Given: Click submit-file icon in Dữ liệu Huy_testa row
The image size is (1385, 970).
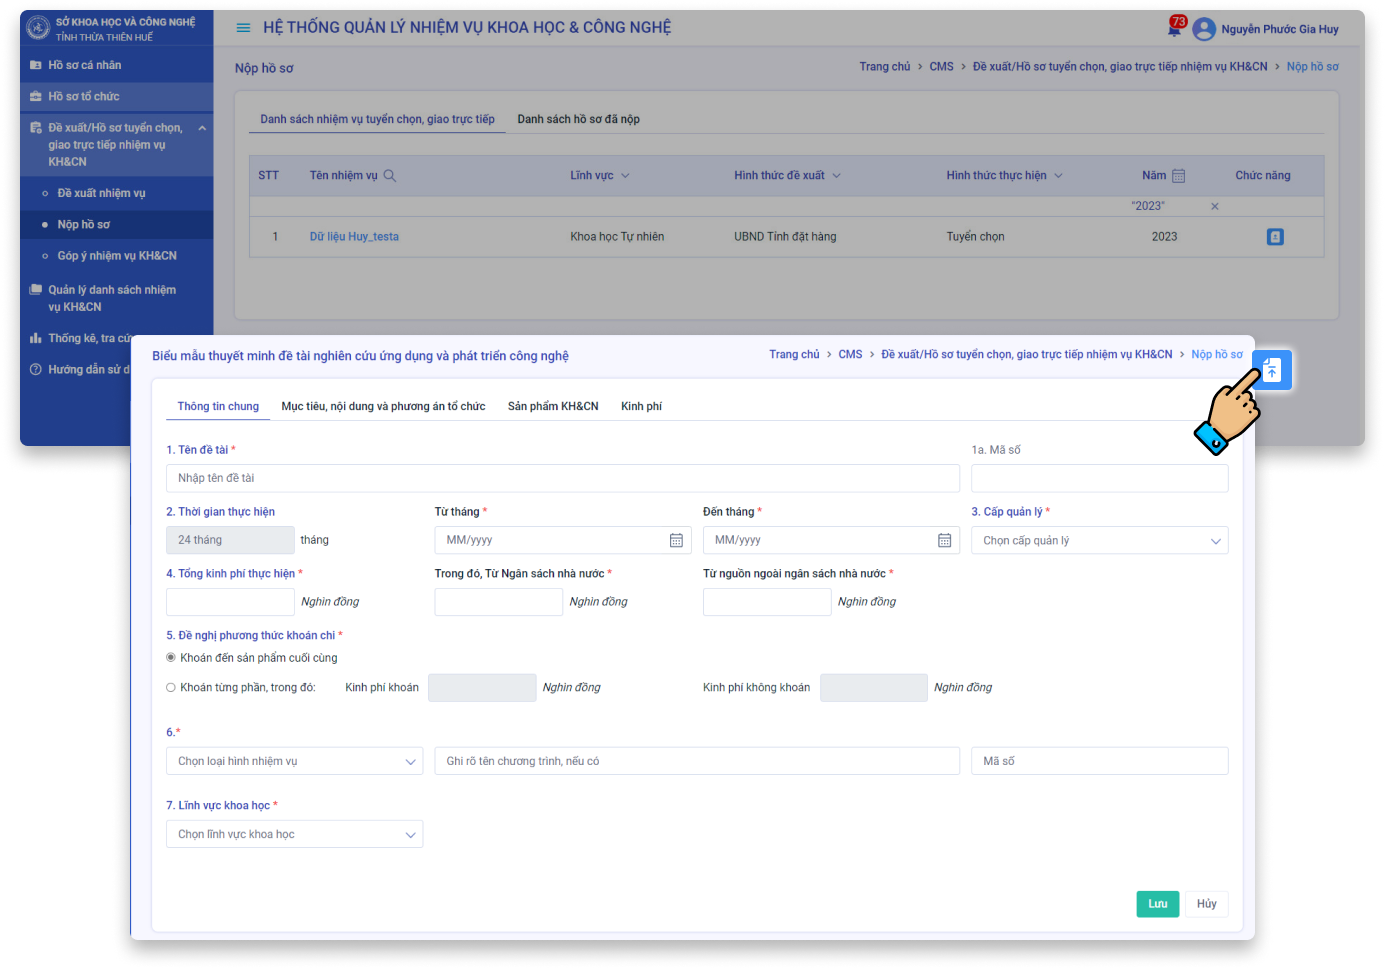Looking at the screenshot, I should [1275, 237].
